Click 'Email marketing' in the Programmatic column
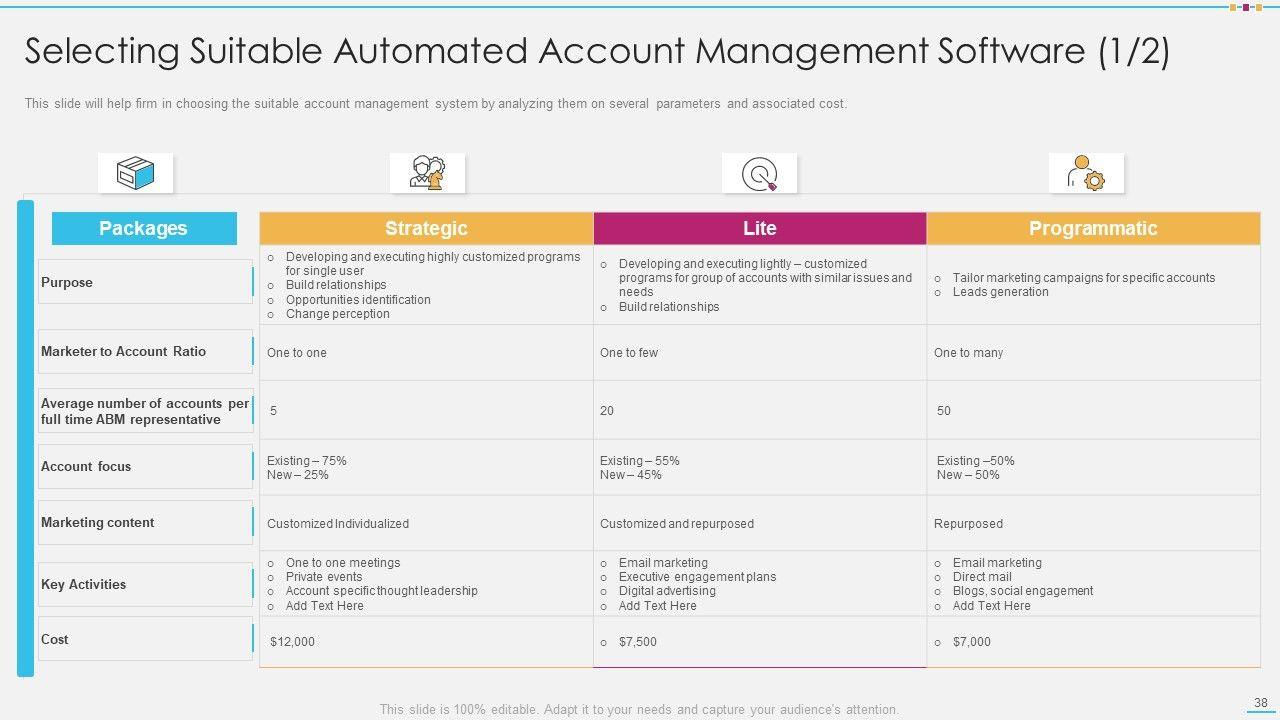Viewport: 1280px width, 720px height. [x=997, y=563]
